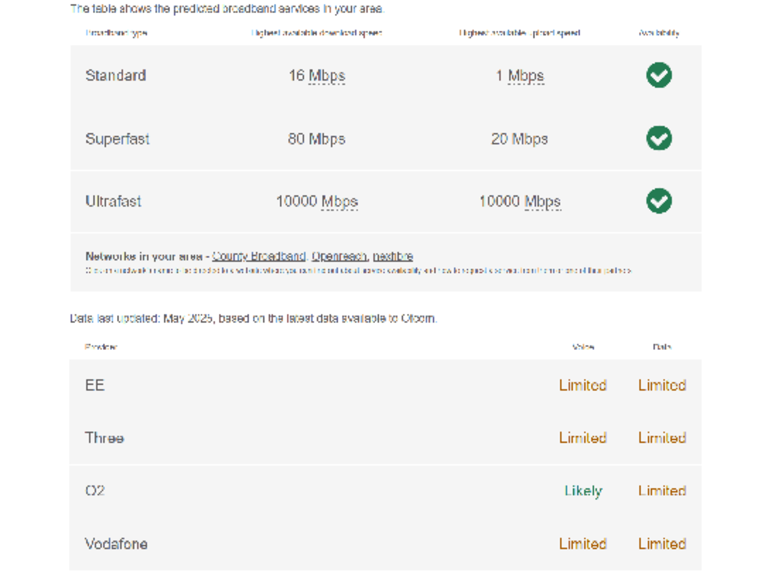Follow the nextfibre network link
This screenshot has width=768, height=576.
pos(392,256)
